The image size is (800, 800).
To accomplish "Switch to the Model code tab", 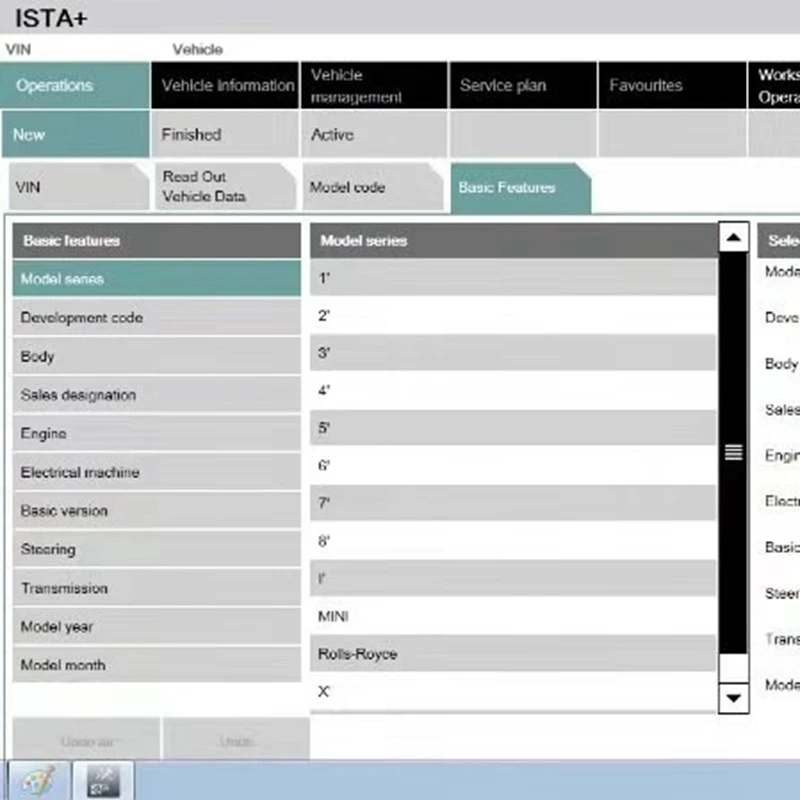I will tap(373, 187).
